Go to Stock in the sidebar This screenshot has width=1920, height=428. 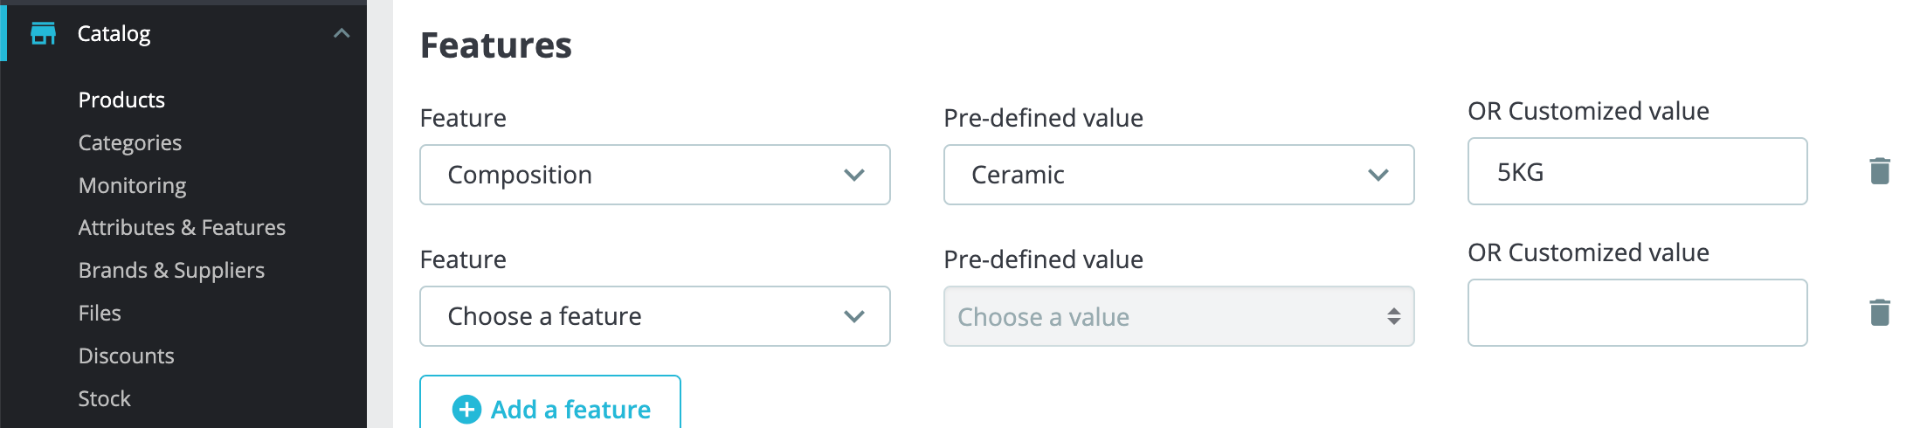tap(104, 399)
